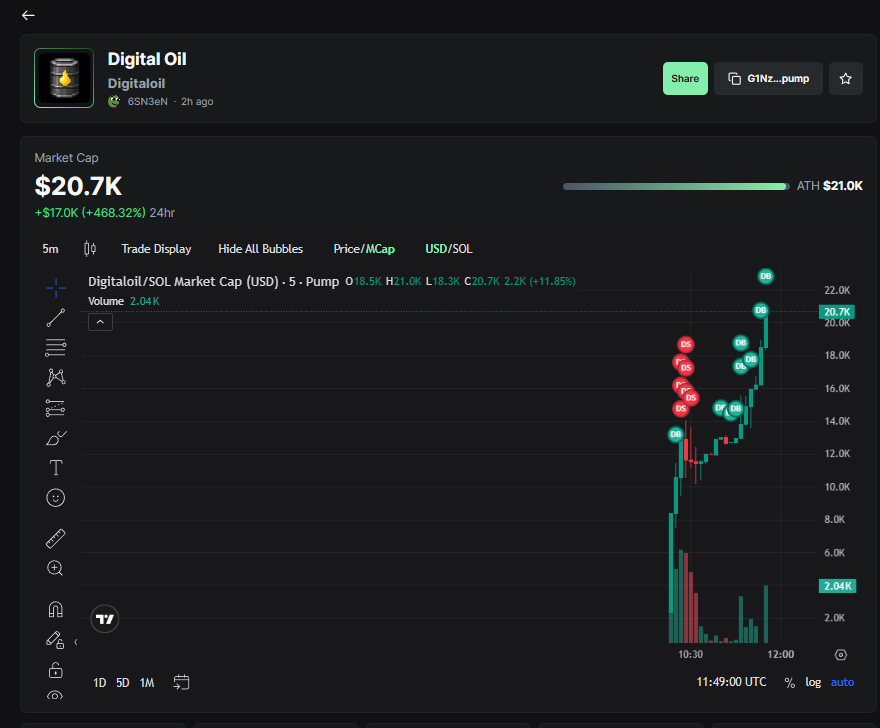Screen dimensions: 880x728
Task: Toggle USD/SOL currency display
Action: coord(448,249)
